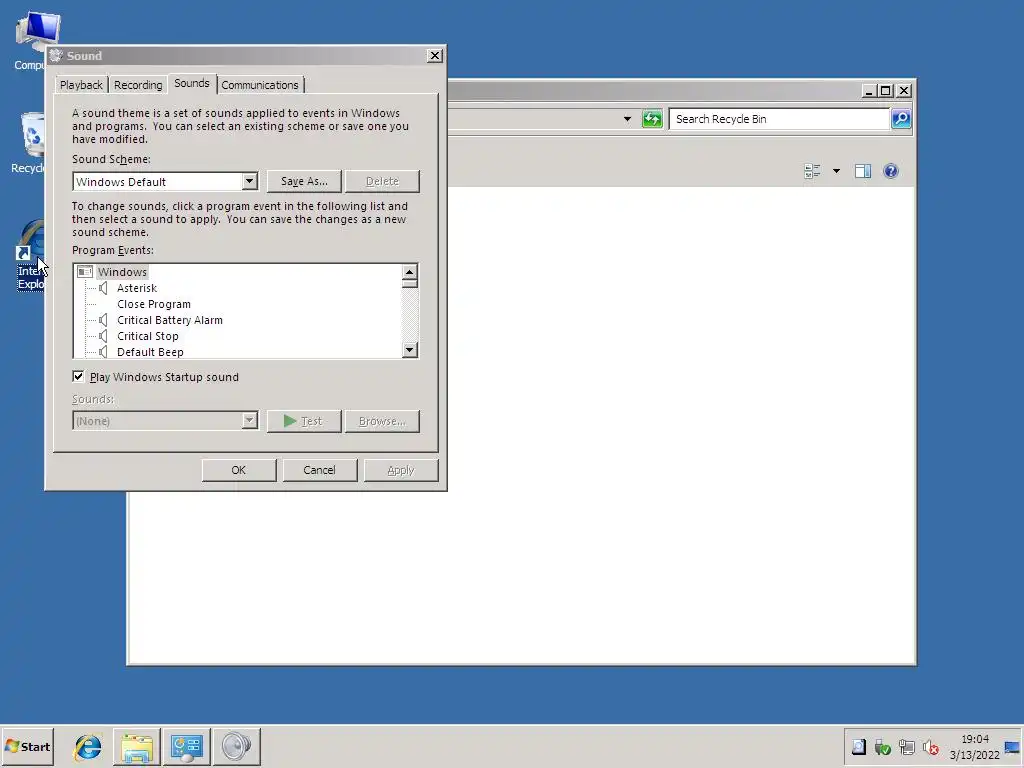This screenshot has height=768, width=1024.
Task: Launch Internet Explorer from the taskbar
Action: 88,746
